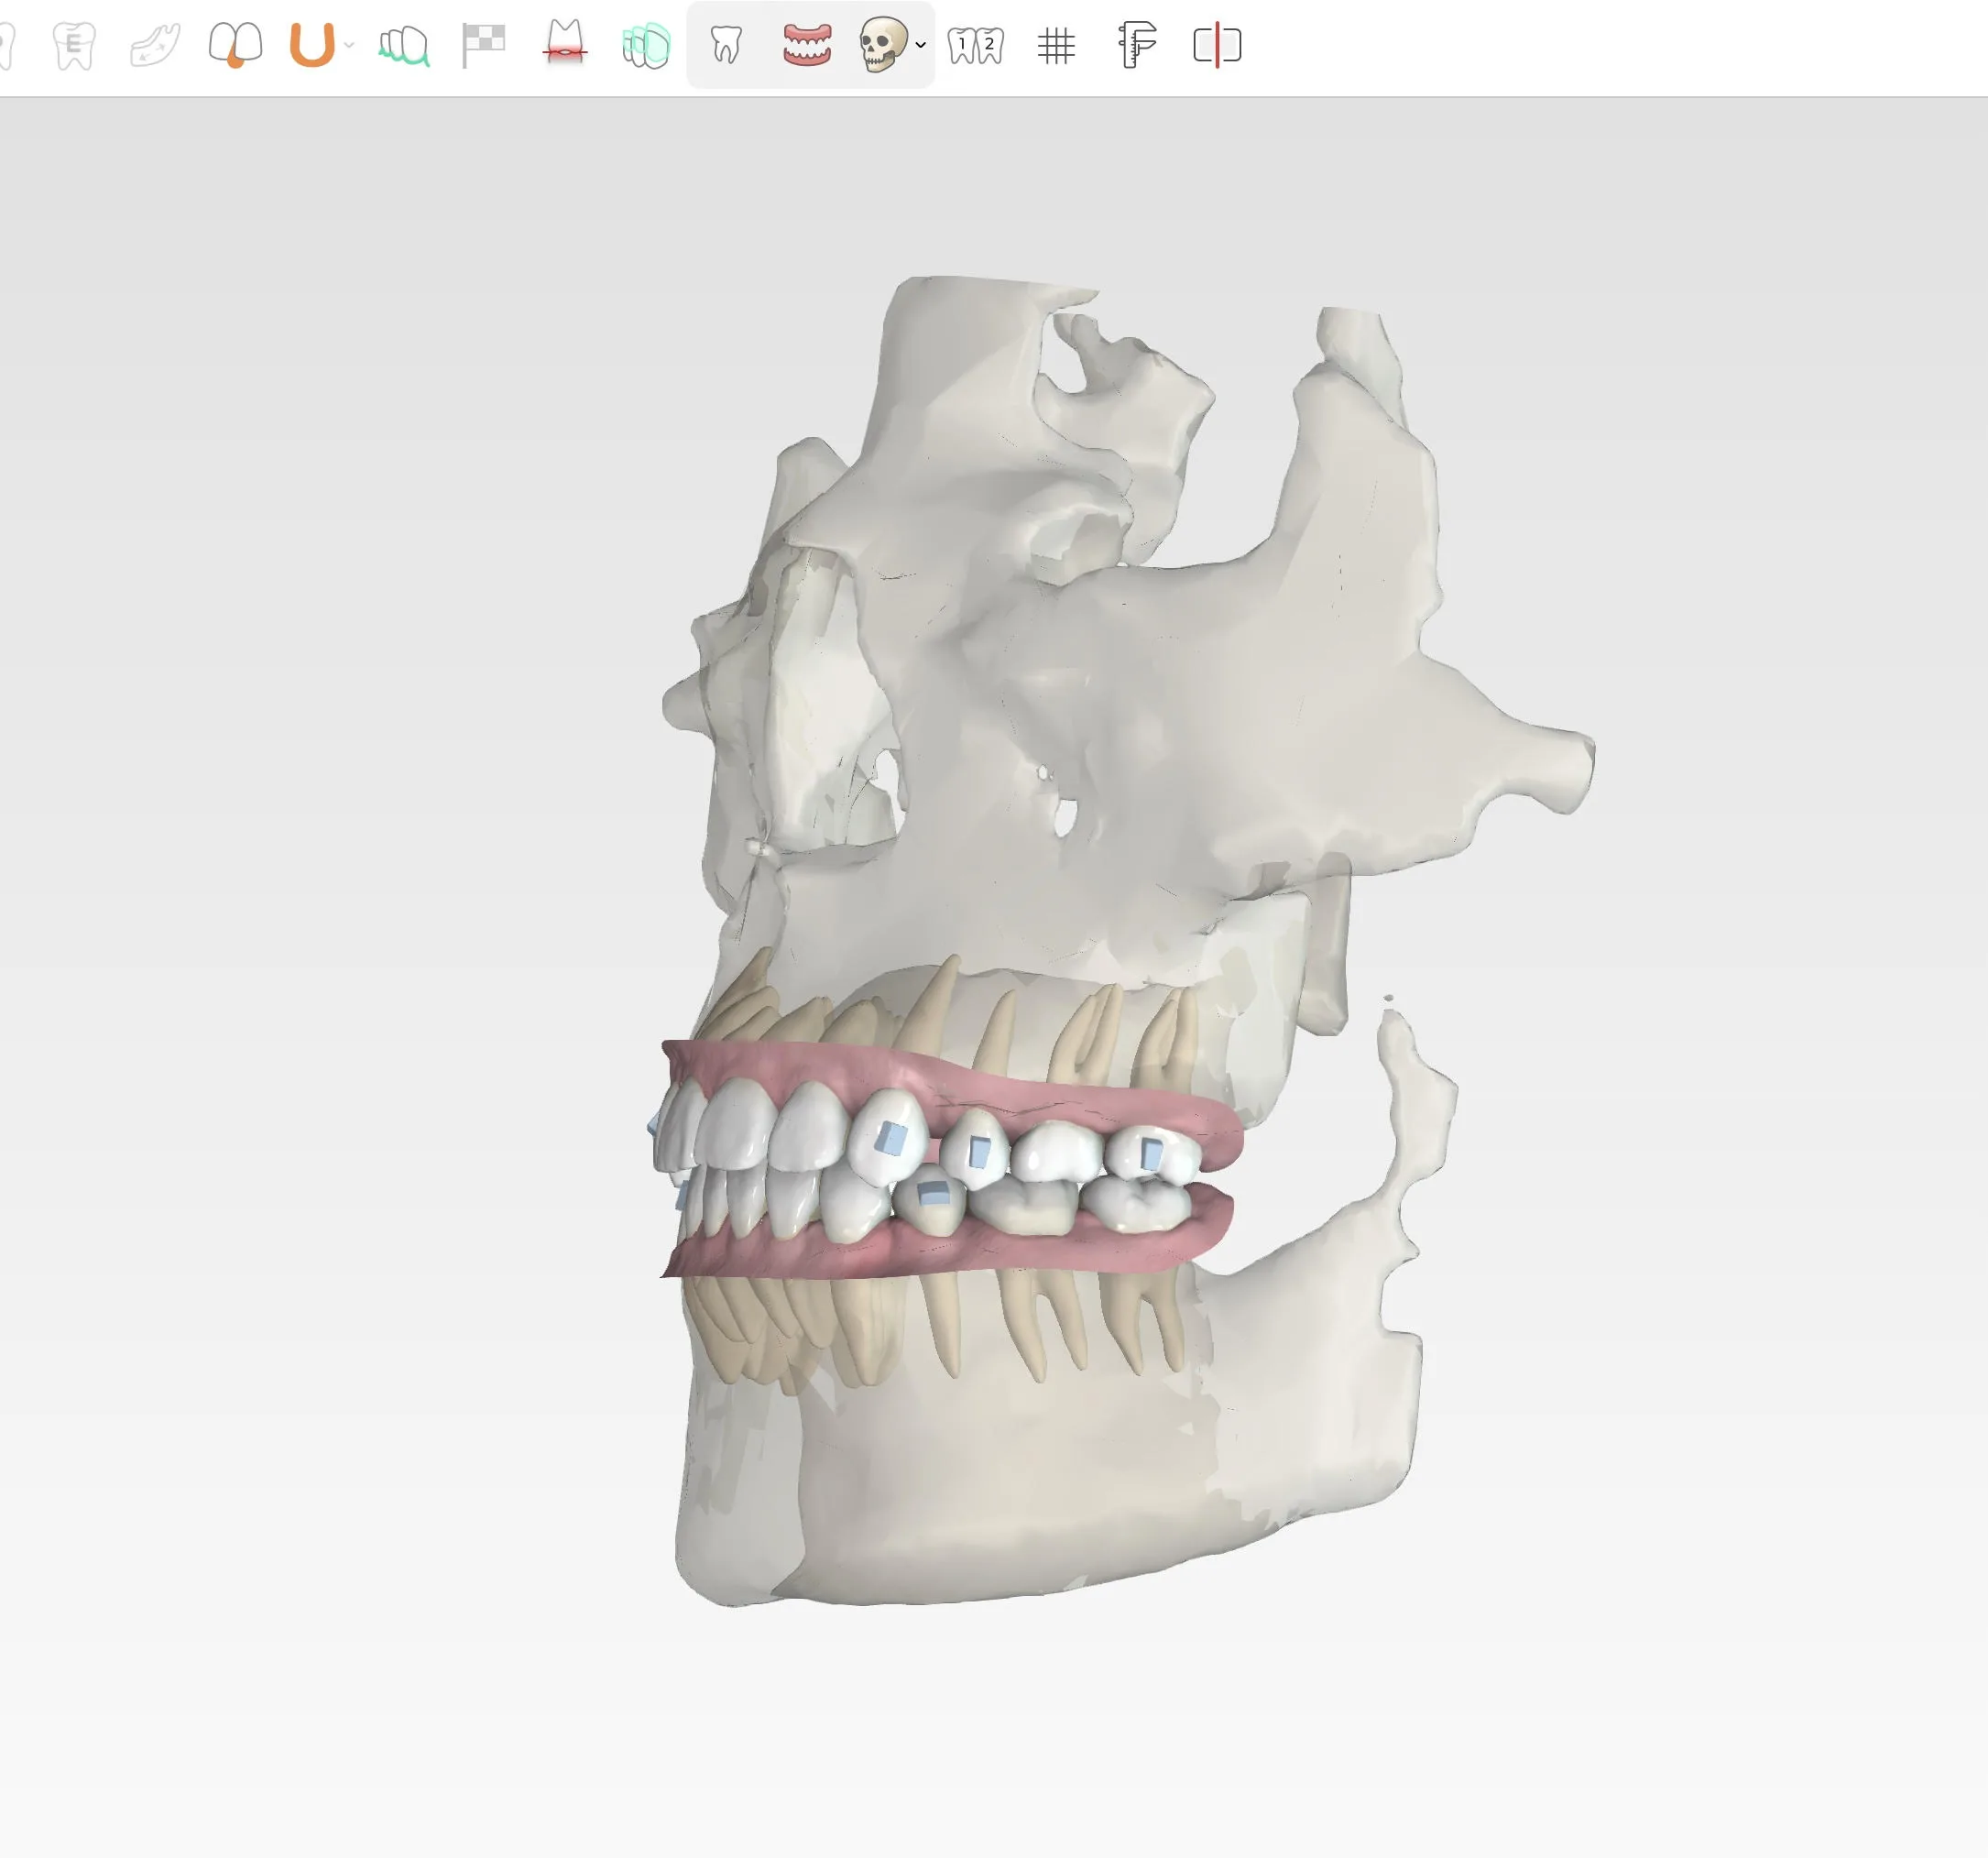The width and height of the screenshot is (1988, 1858).
Task: Expand the arch form dropdown arrow
Action: (x=349, y=46)
